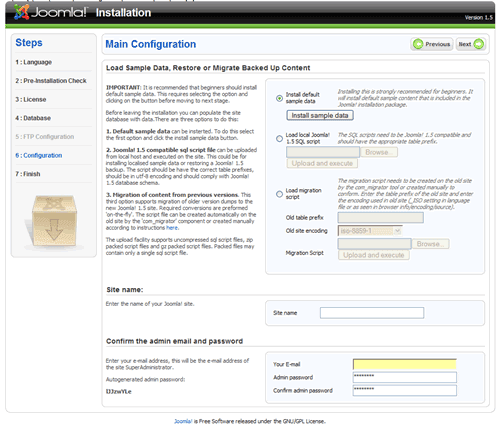Click the green Previous arrow icon
500x424 pixels.
tap(418, 44)
